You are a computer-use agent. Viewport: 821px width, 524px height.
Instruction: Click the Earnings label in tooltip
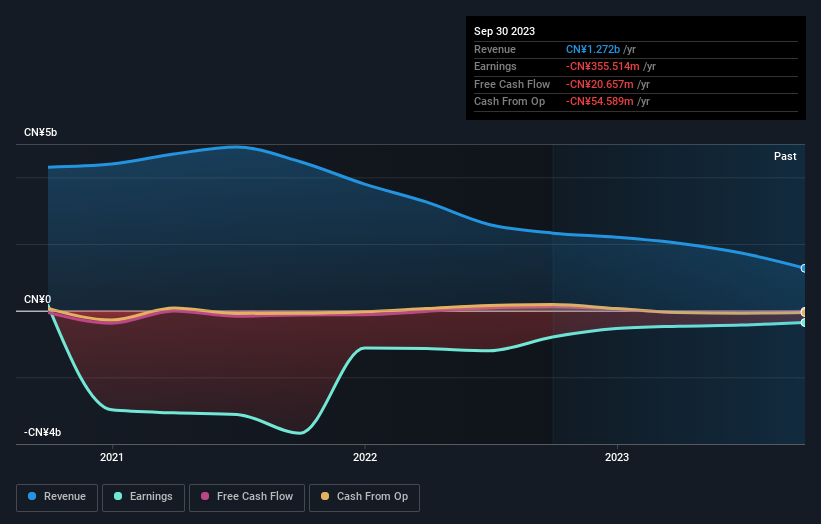pyautogui.click(x=495, y=66)
